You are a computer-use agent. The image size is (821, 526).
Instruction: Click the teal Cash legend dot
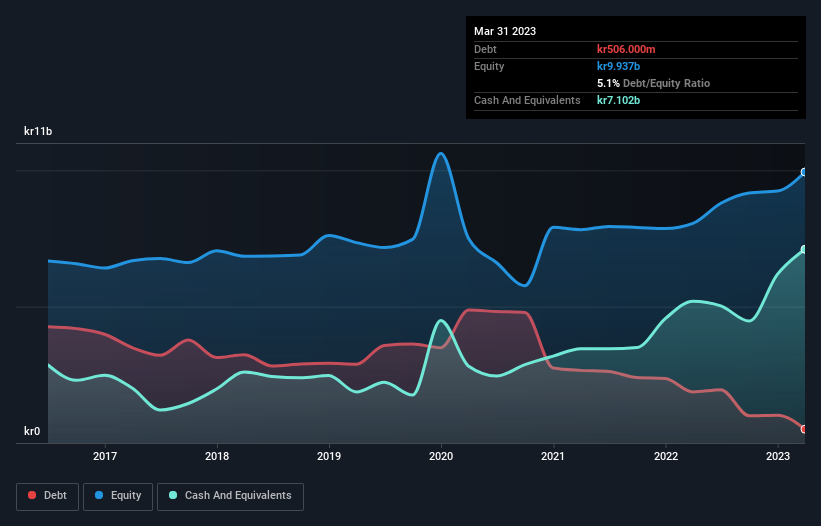coord(173,495)
